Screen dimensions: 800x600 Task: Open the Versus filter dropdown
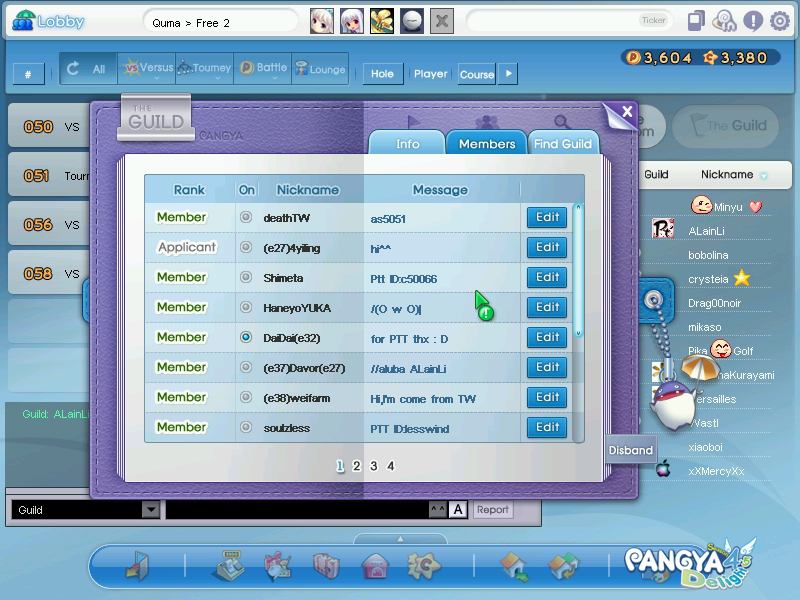coord(147,69)
